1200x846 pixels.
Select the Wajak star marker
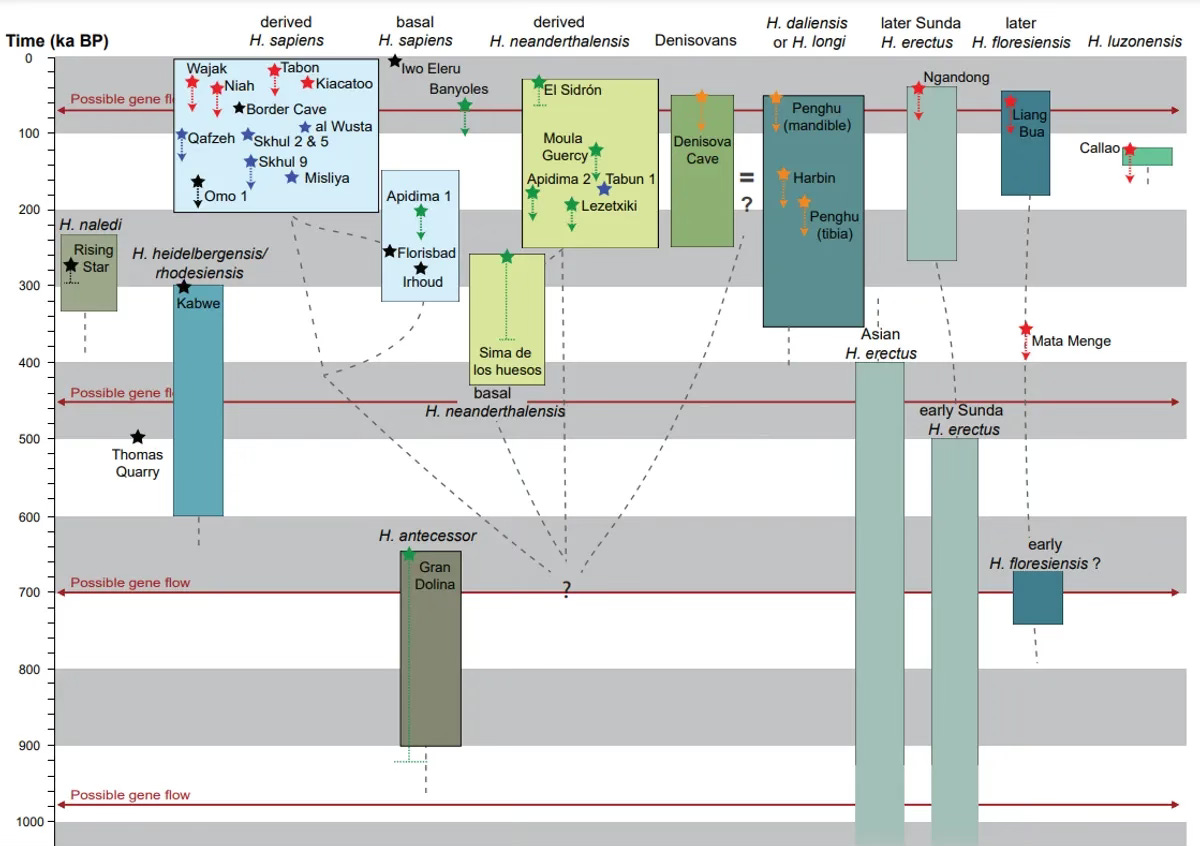[191, 80]
